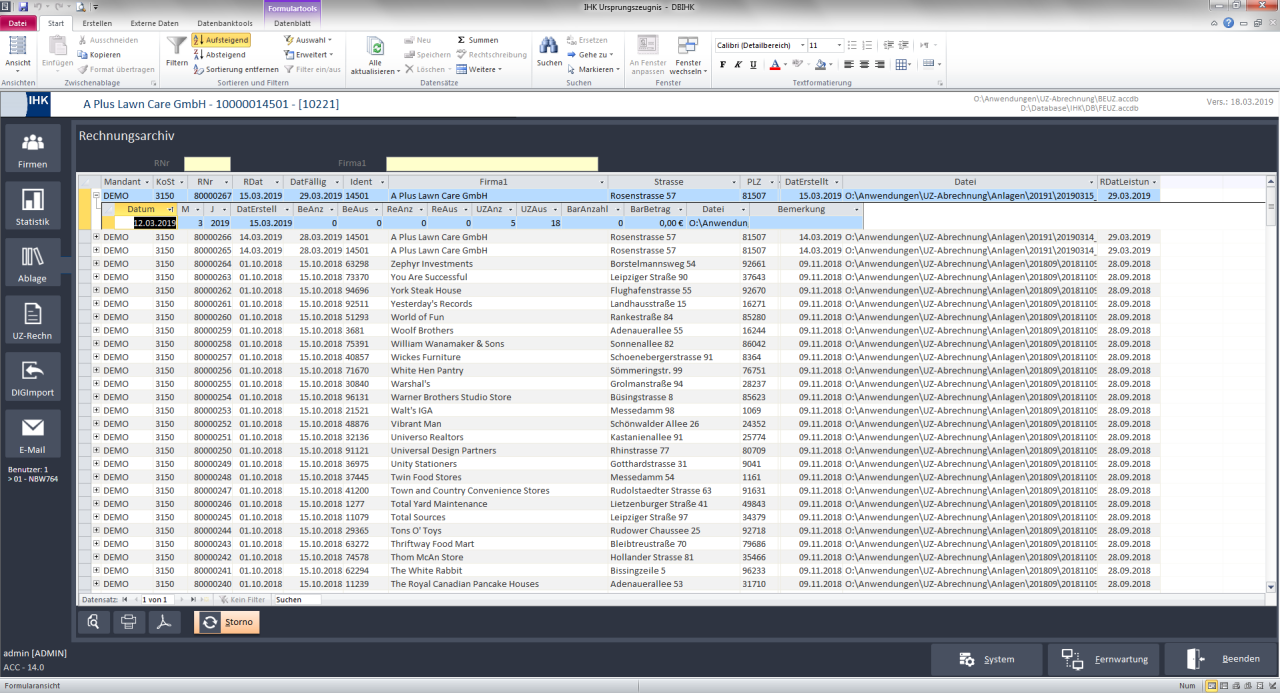Open the Firma1 column filter dropdown
1280x693 pixels.
[x=601, y=182]
